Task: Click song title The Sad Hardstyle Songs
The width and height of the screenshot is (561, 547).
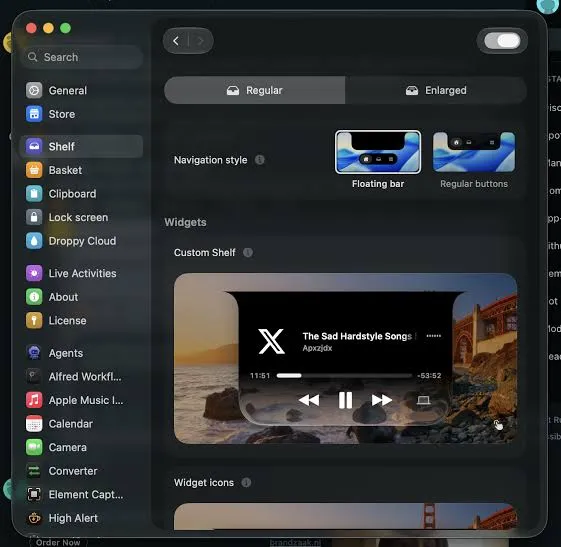Action: (x=357, y=336)
